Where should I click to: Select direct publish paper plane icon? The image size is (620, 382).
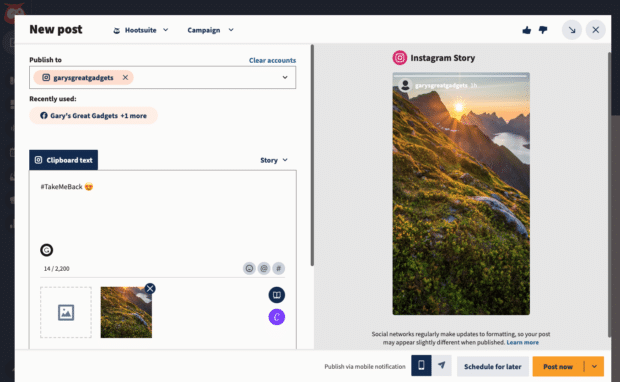click(442, 366)
